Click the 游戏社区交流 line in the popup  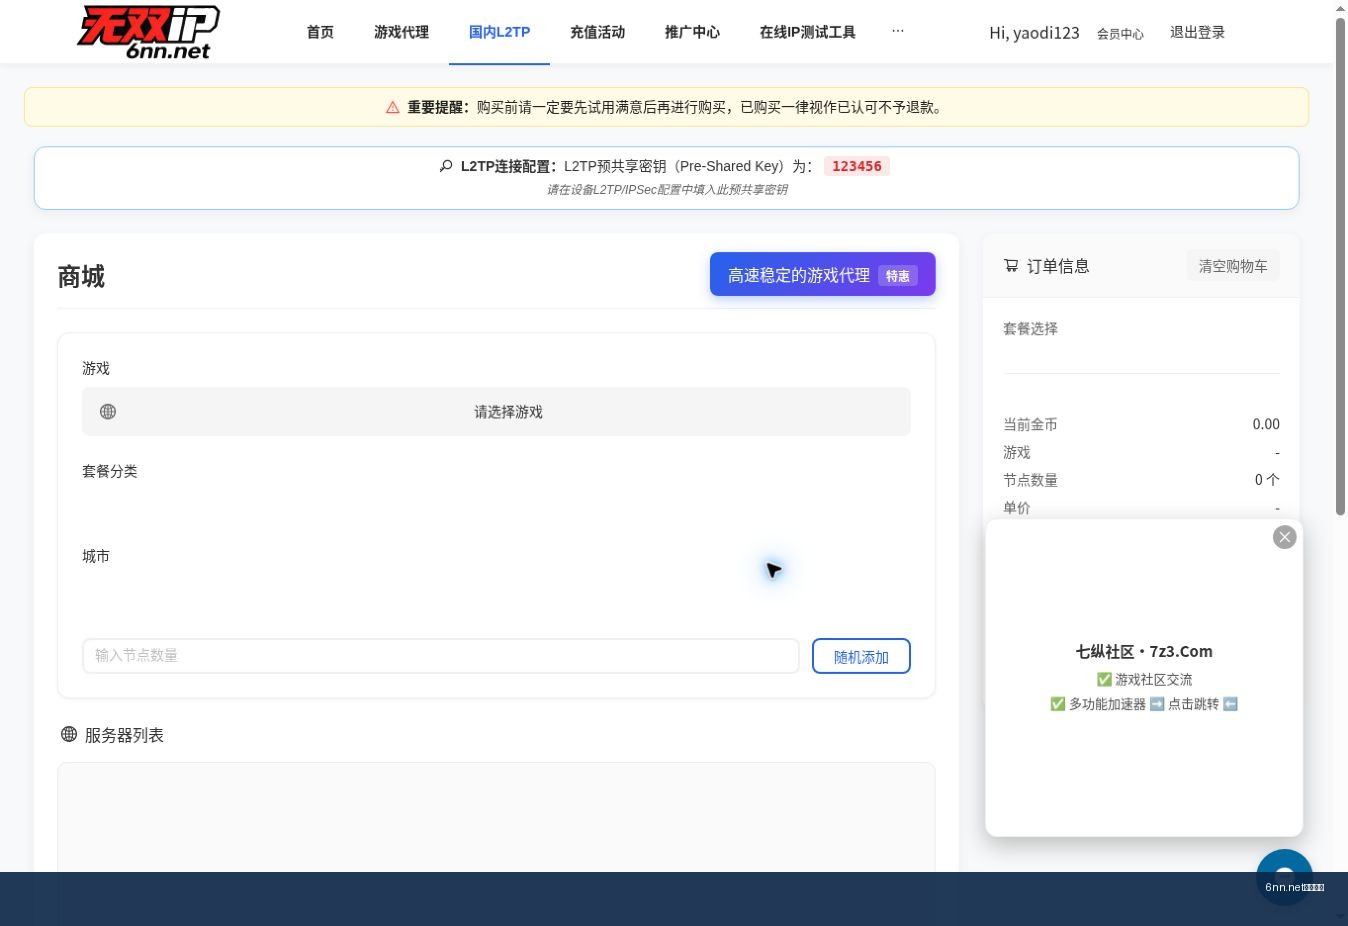coord(1144,679)
